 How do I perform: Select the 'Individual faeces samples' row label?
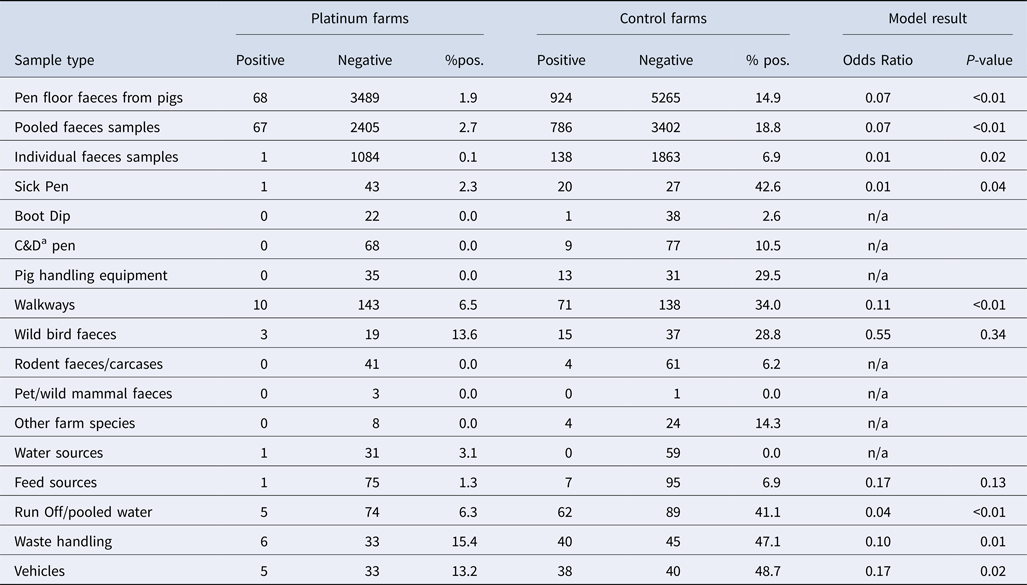(96, 157)
